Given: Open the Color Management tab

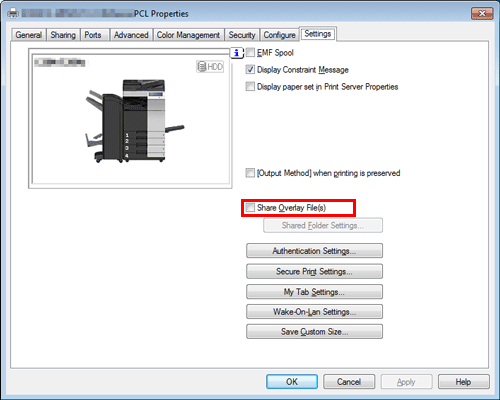Looking at the screenshot, I should tap(188, 35).
